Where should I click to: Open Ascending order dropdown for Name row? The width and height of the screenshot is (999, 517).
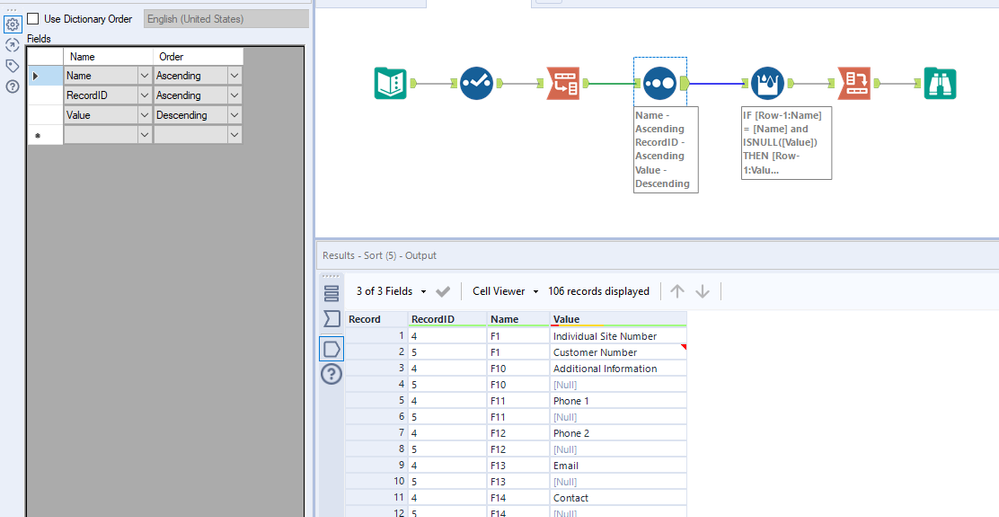pyautogui.click(x=234, y=75)
